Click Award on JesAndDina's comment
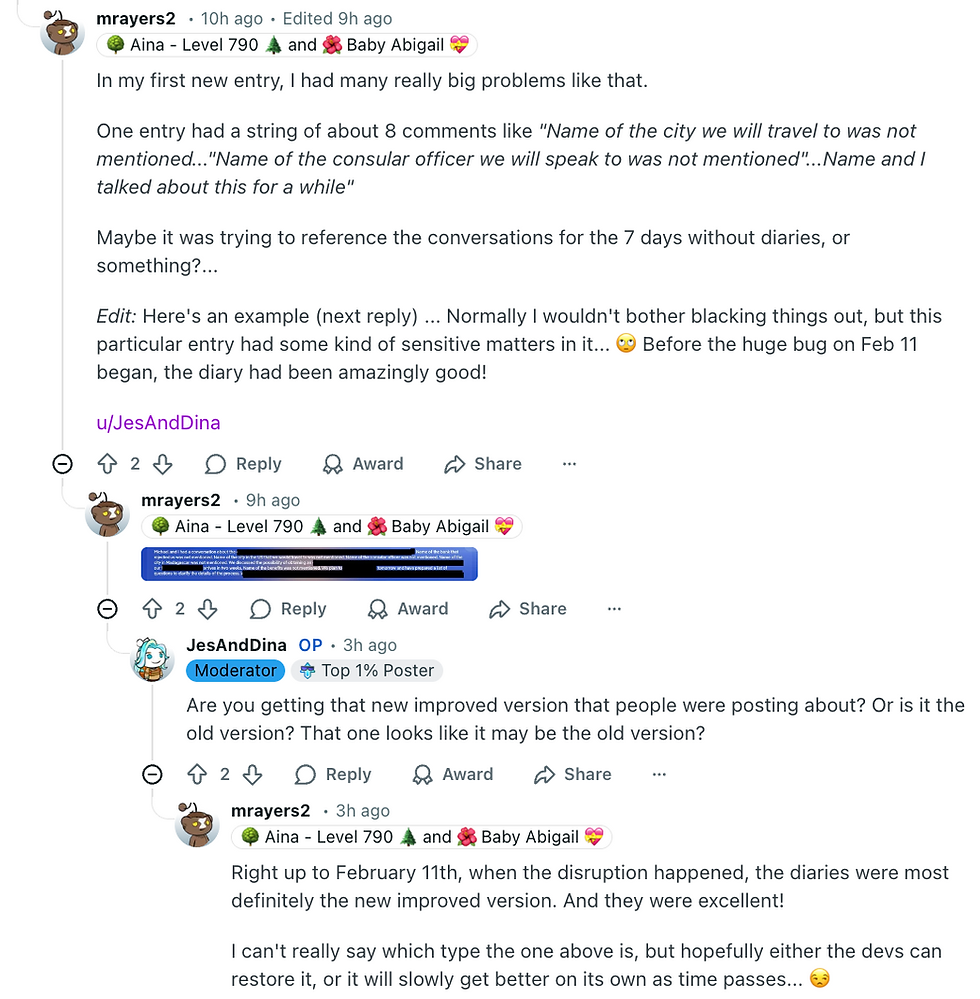Screen dimensions: 980x999 [453, 774]
